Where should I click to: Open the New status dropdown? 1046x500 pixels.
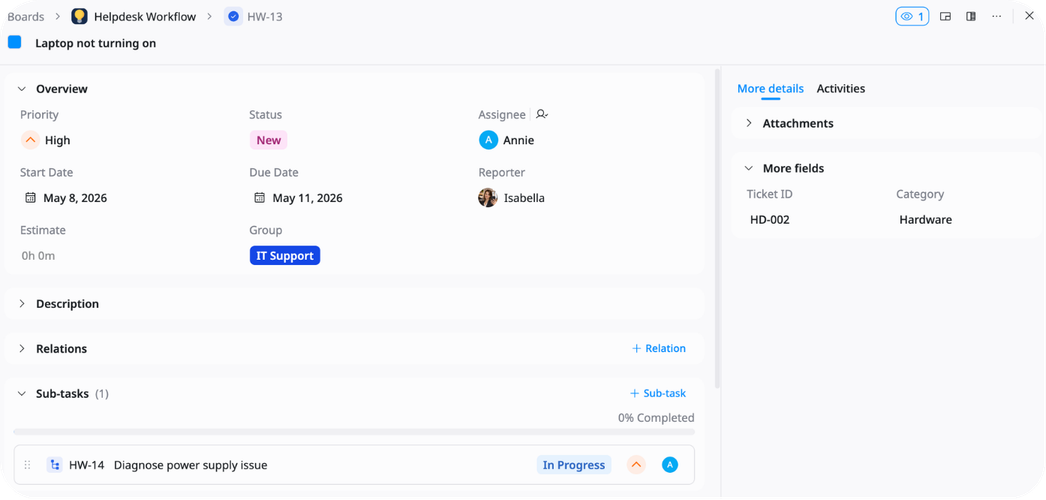click(x=269, y=140)
